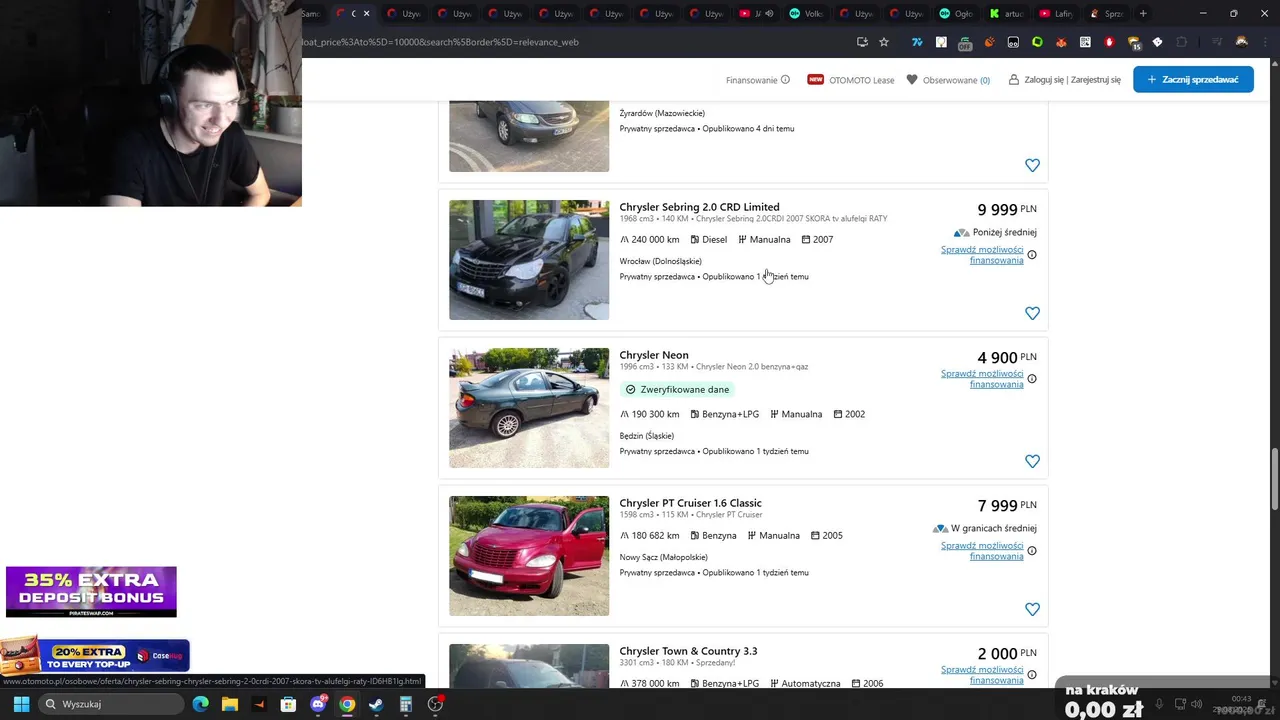The width and height of the screenshot is (1280, 720).
Task: Add PT Cruiser listing to observed heart
Action: (x=1032, y=609)
